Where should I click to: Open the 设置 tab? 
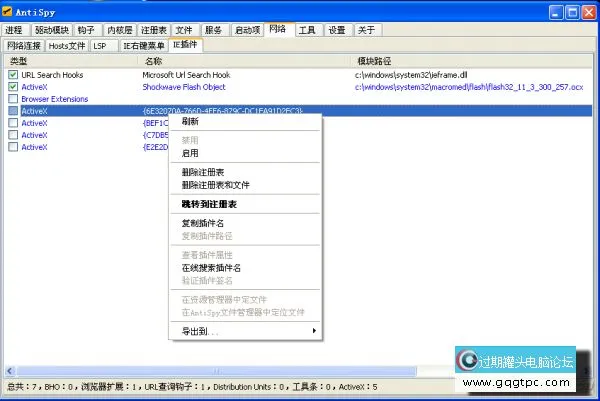(338, 30)
